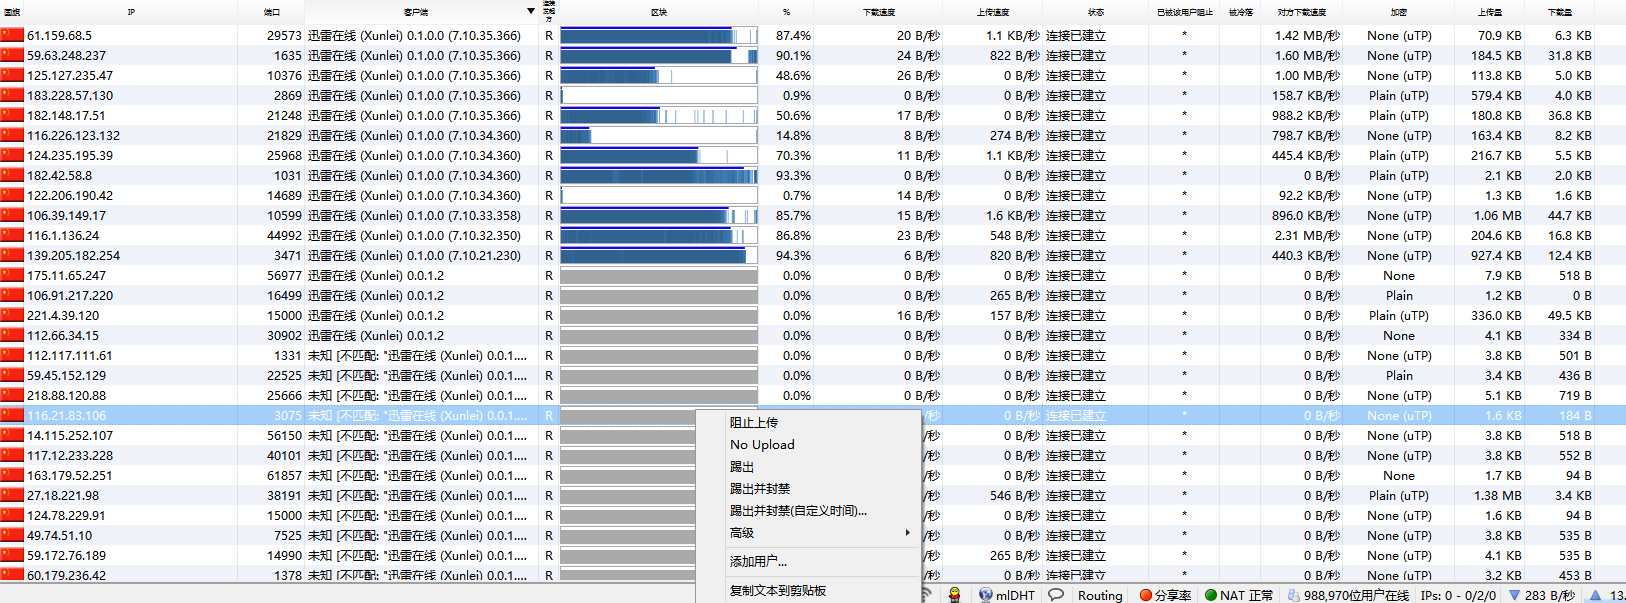Select the peer row IP 49.74.51.10

coord(59,535)
